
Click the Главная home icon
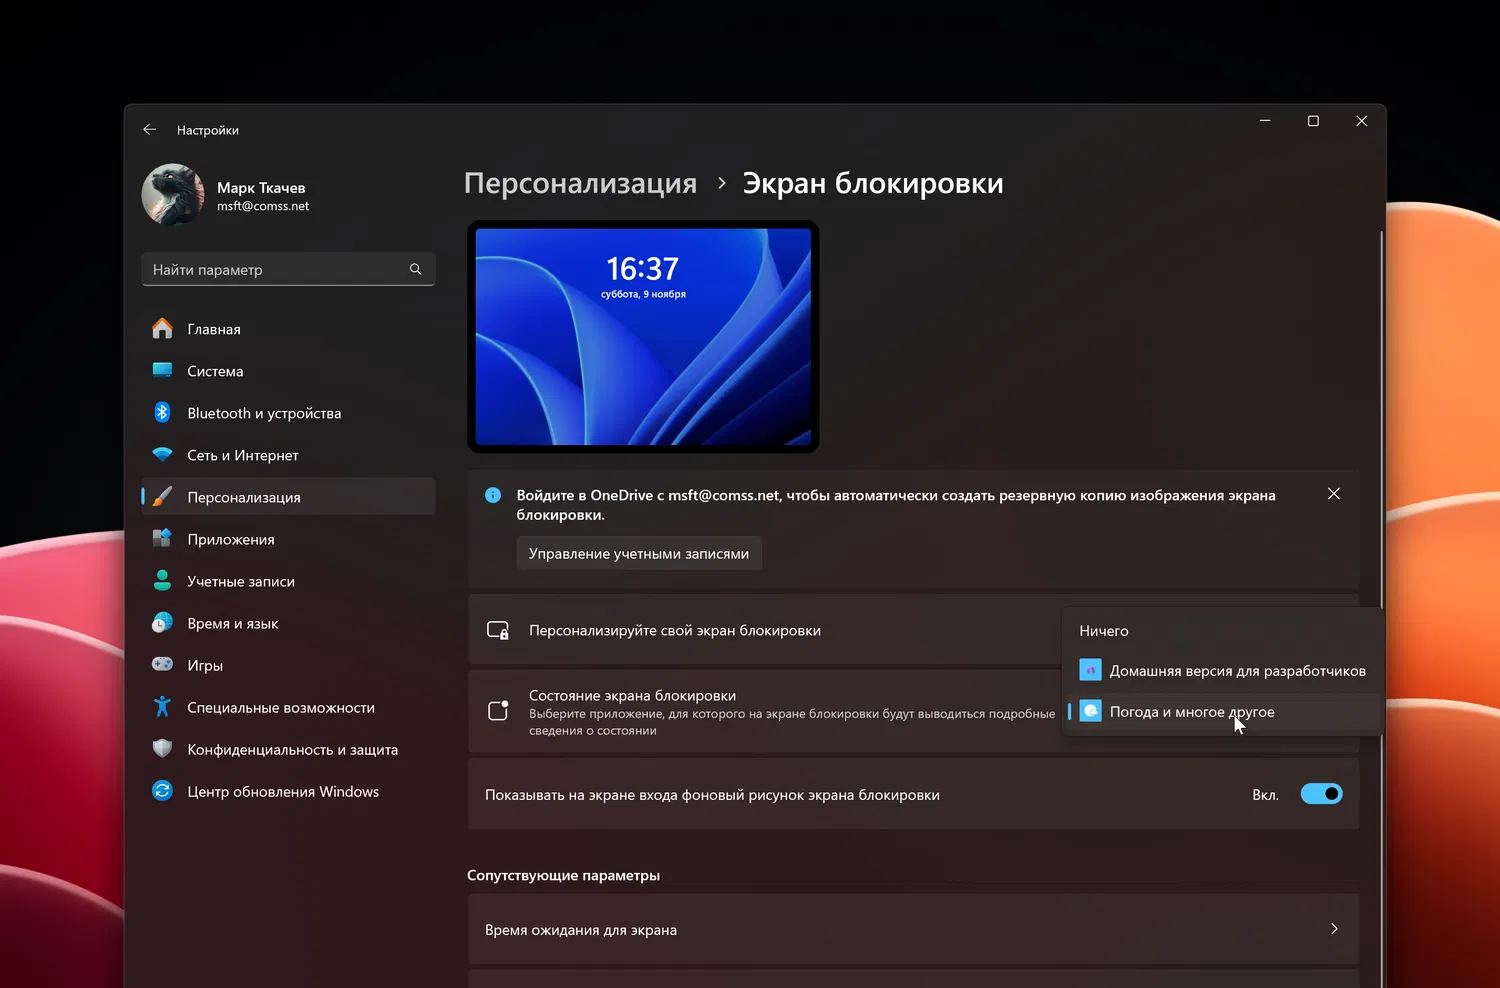(162, 329)
